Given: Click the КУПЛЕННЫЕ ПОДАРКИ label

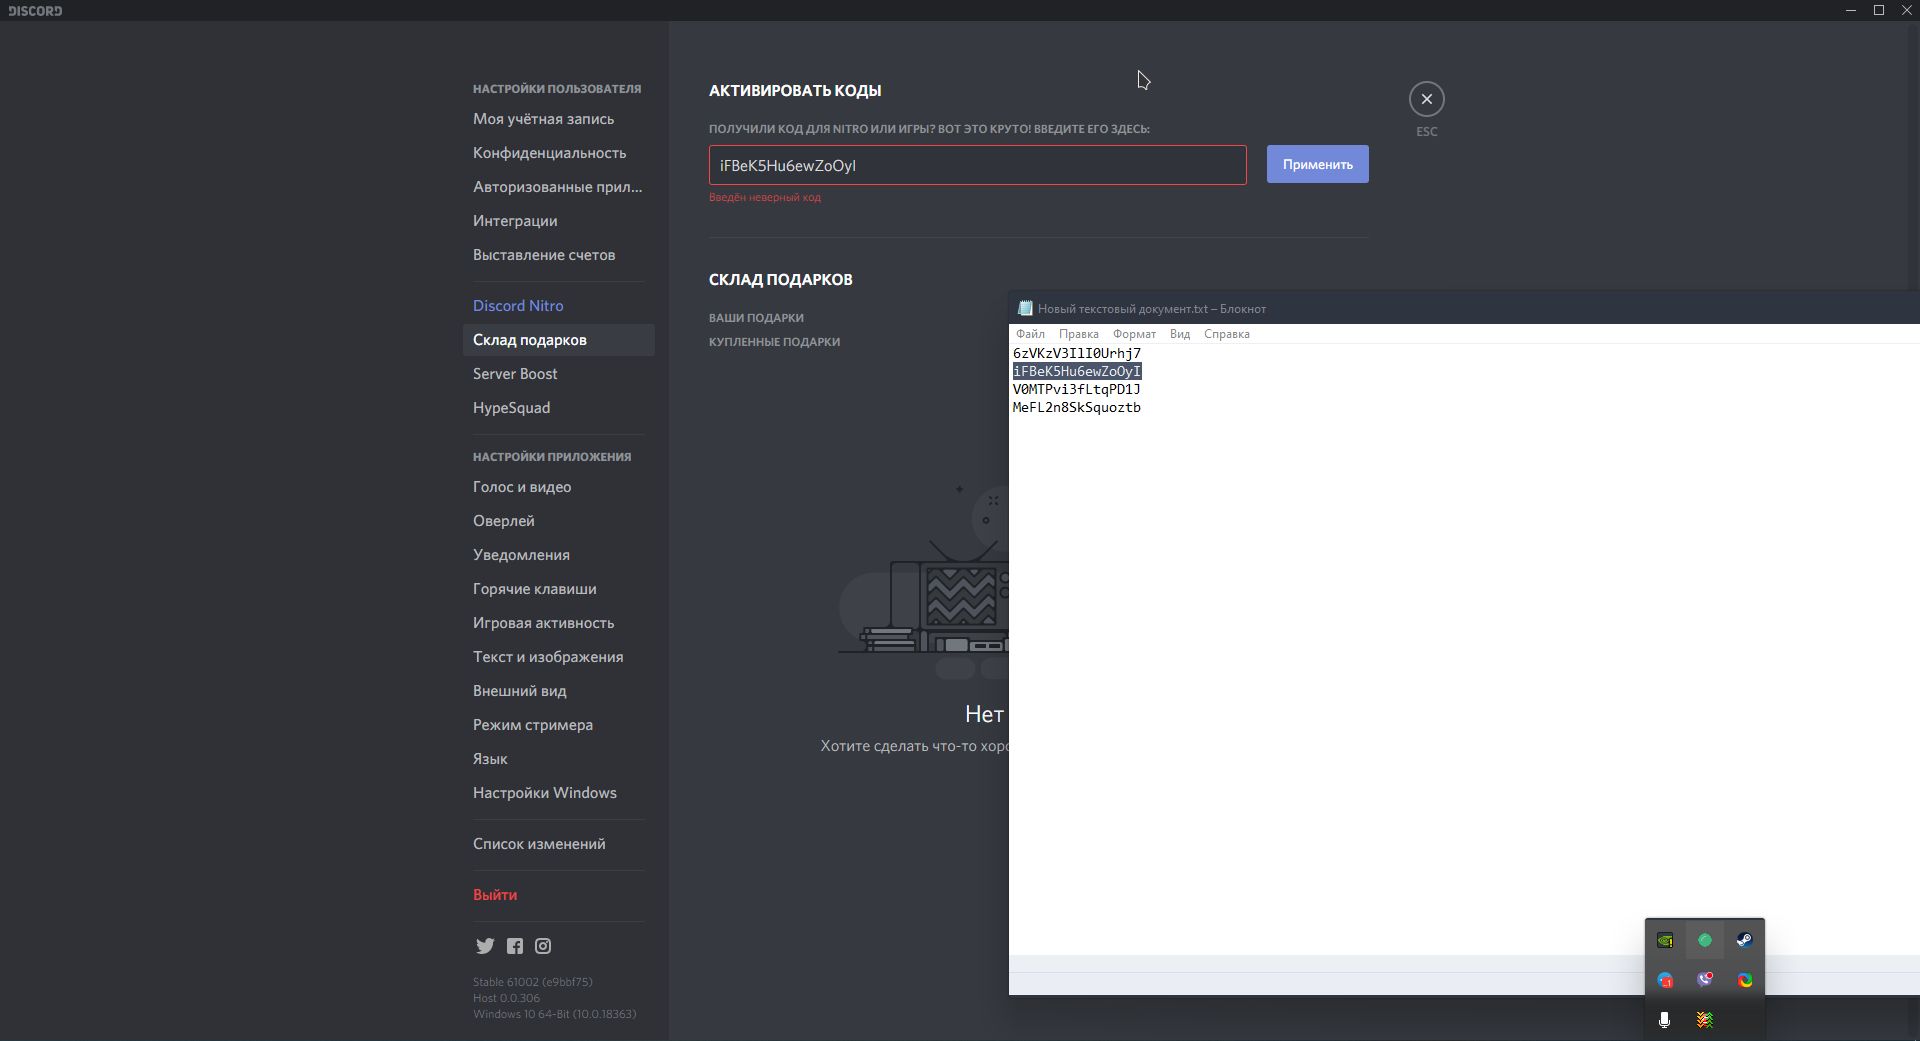Looking at the screenshot, I should pos(774,342).
